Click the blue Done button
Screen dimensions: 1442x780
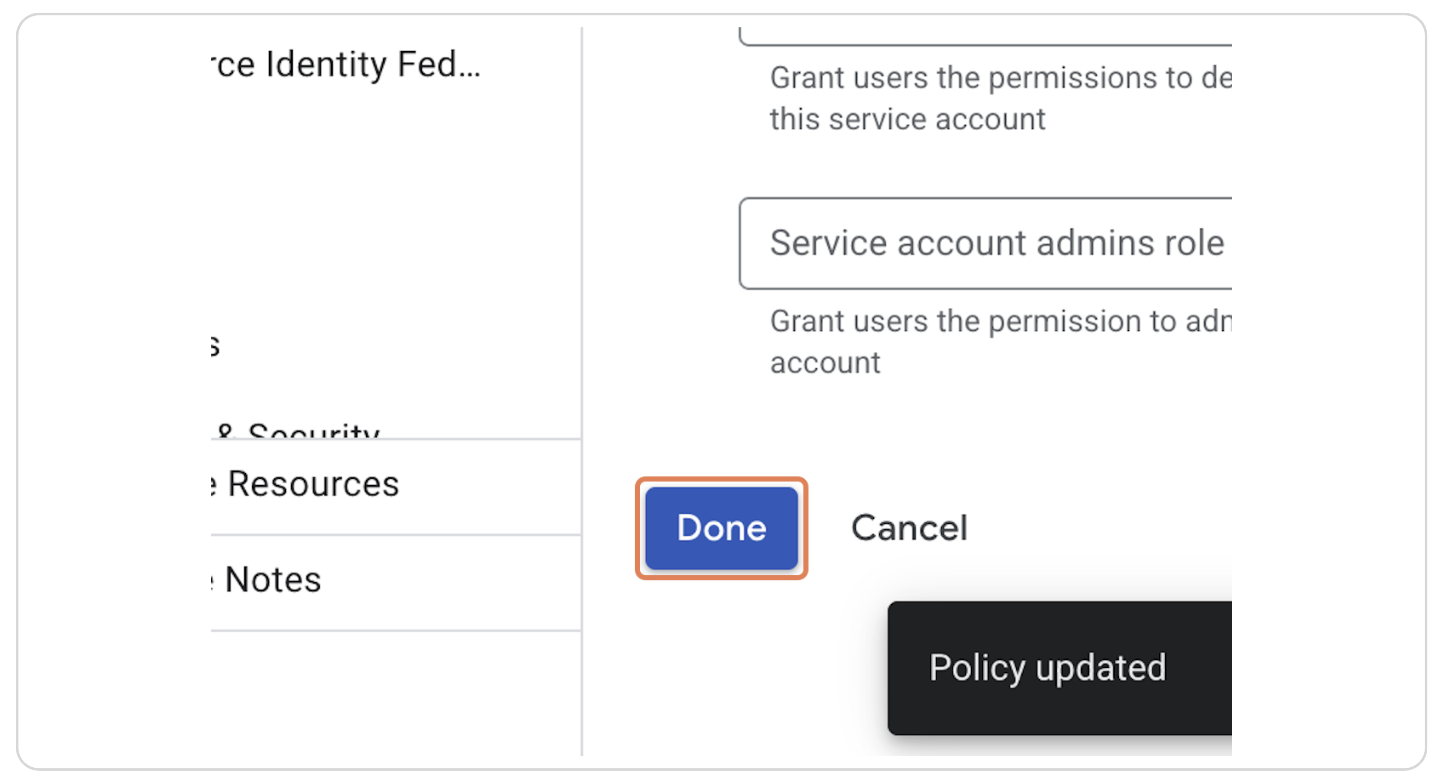click(x=721, y=528)
